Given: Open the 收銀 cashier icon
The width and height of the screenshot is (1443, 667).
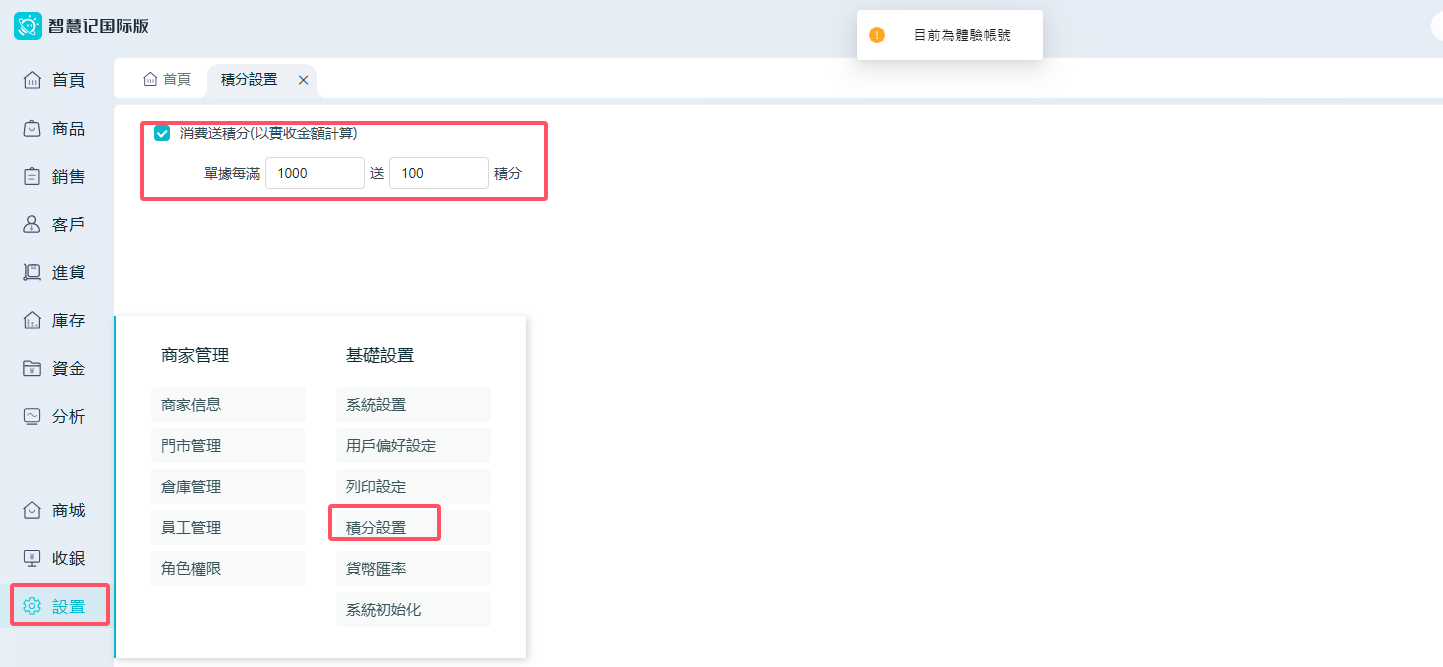Looking at the screenshot, I should (32, 558).
